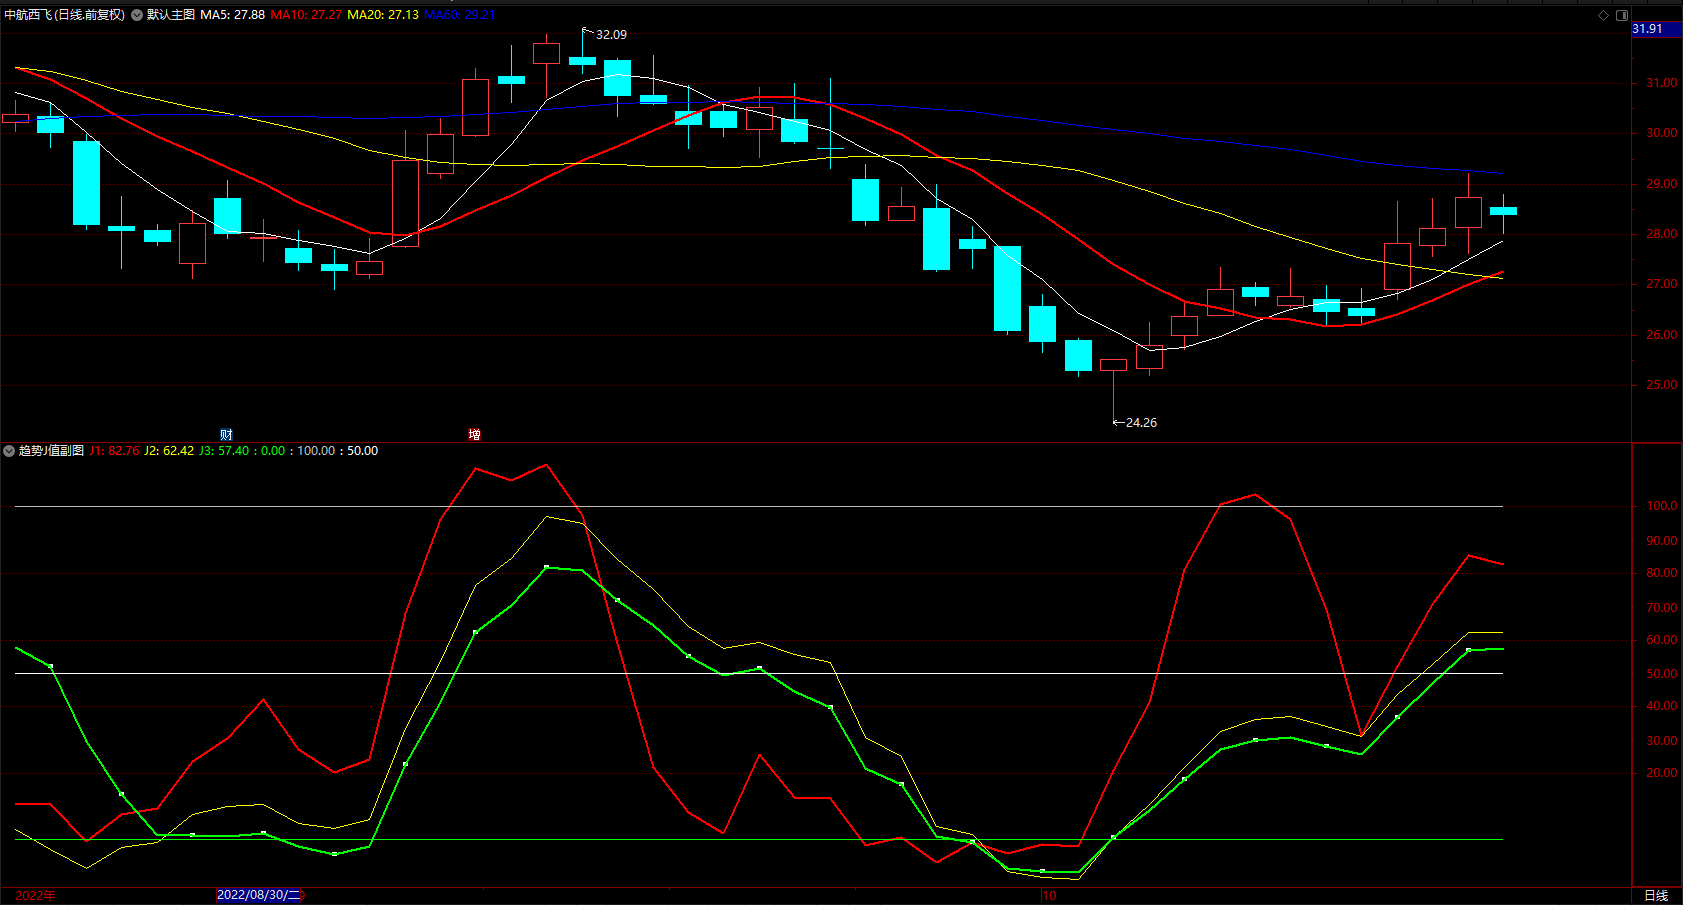Click the 100.00 label on indicator axis
1683x905 pixels.
[1662, 506]
